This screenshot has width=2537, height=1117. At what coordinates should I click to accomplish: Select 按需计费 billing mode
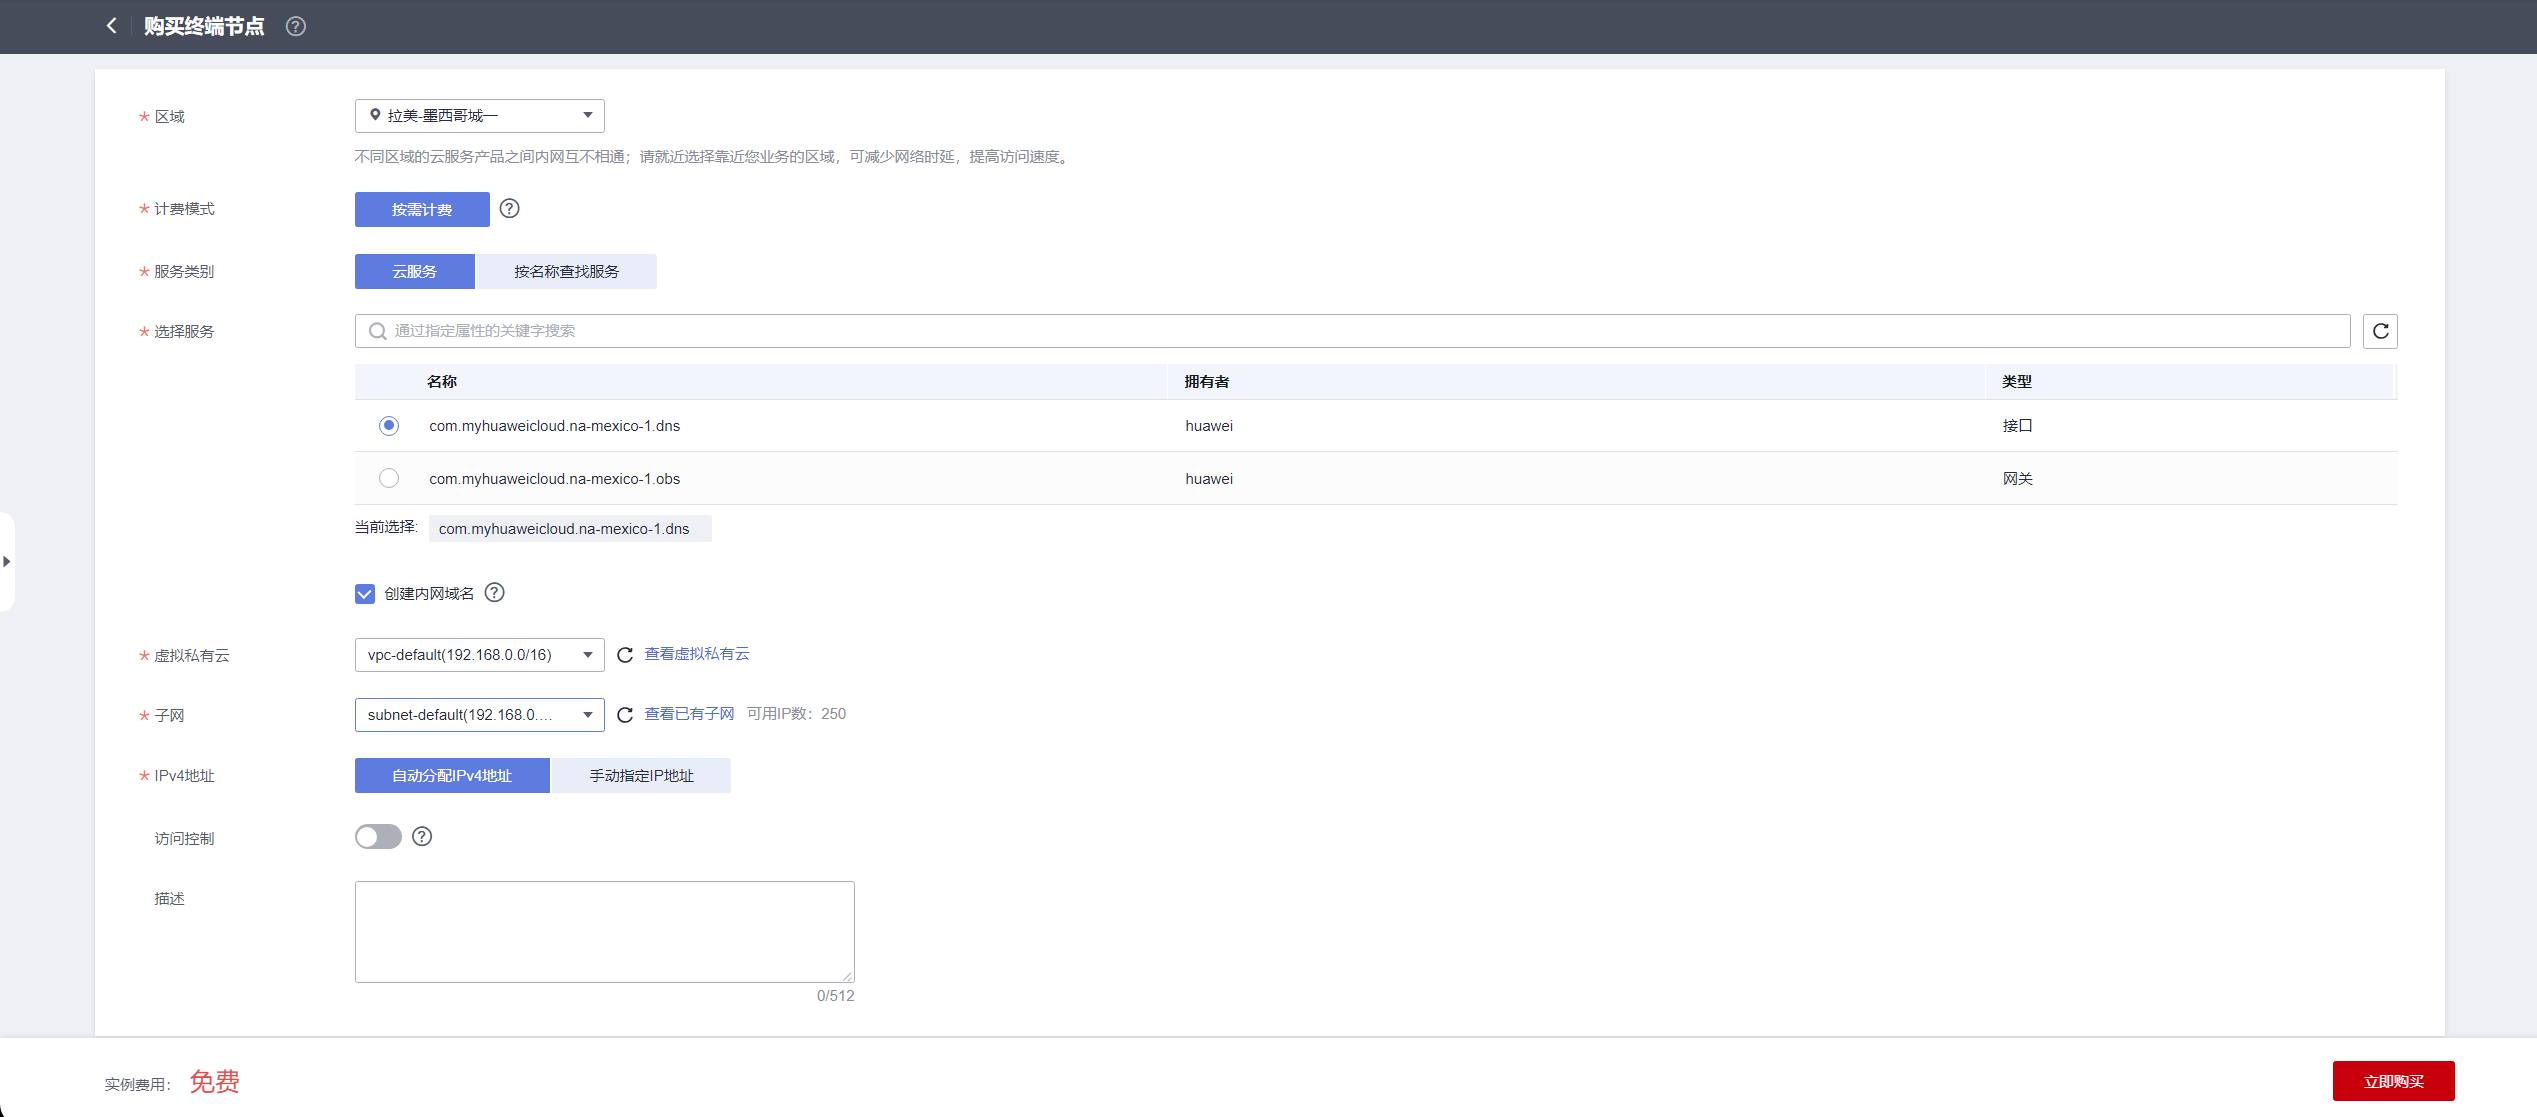click(x=422, y=209)
